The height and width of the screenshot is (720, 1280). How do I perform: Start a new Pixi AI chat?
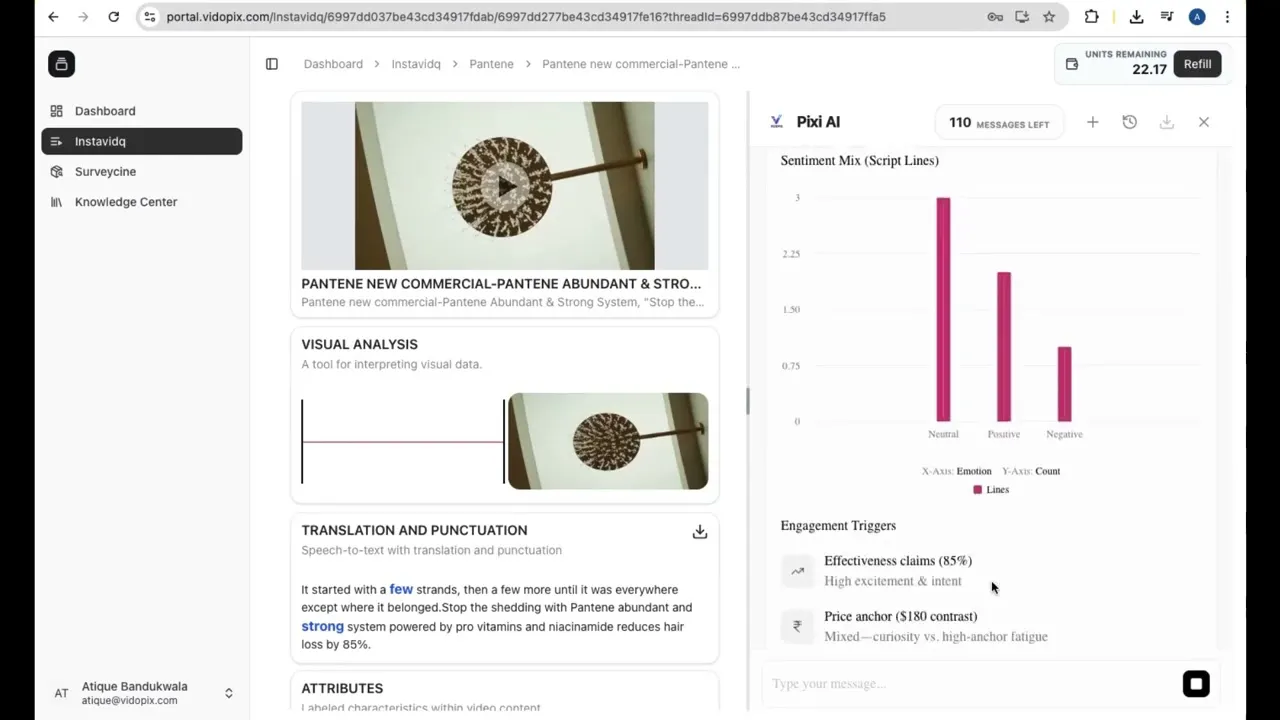click(x=1093, y=122)
